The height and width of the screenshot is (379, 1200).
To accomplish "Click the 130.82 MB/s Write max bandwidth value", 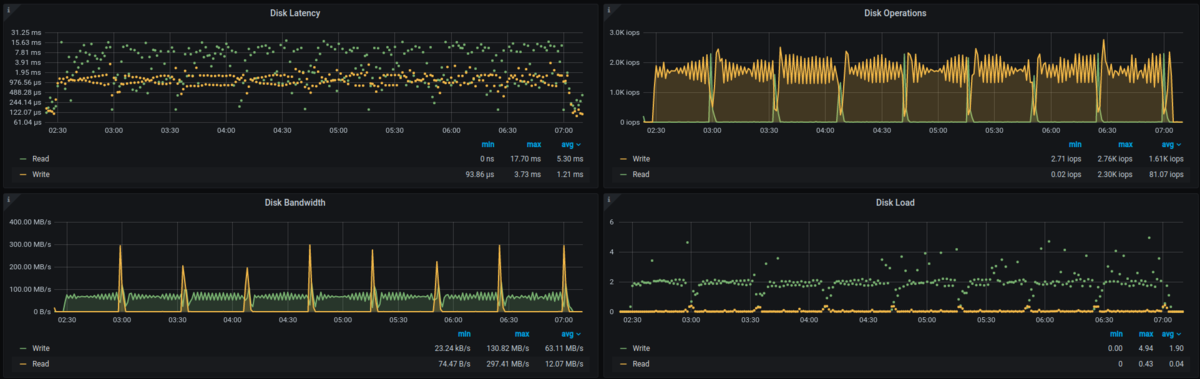I will 509,348.
